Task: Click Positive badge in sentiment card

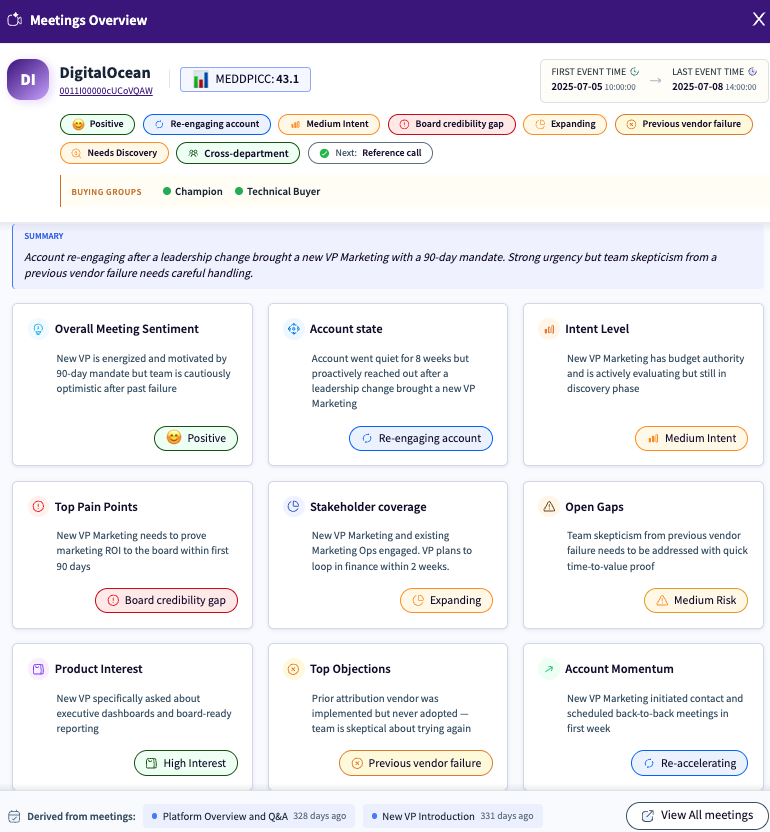Action: (196, 438)
